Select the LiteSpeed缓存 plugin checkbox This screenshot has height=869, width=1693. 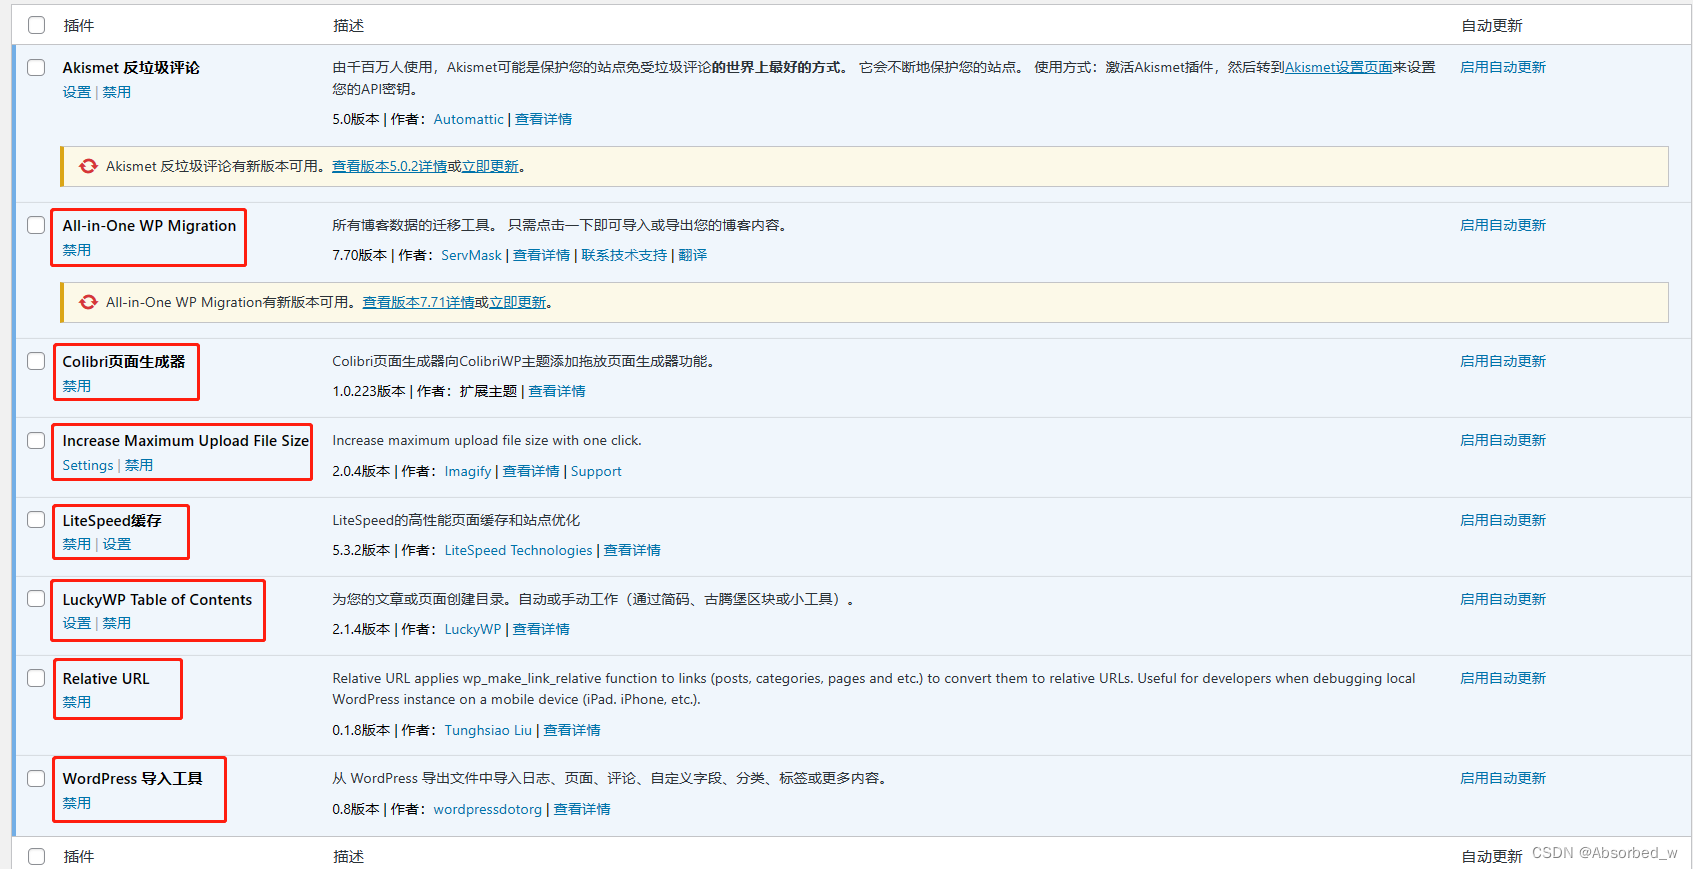37,520
